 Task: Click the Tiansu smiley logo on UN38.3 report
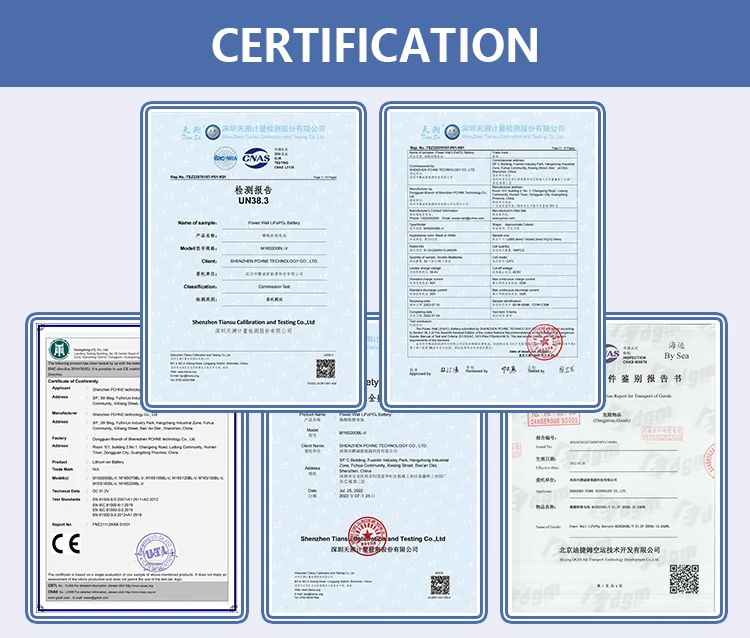[212, 132]
